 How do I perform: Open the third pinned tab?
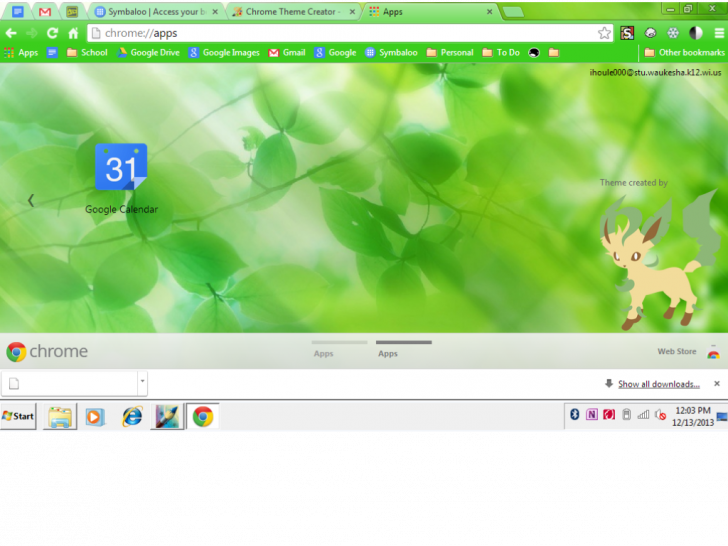tap(72, 12)
